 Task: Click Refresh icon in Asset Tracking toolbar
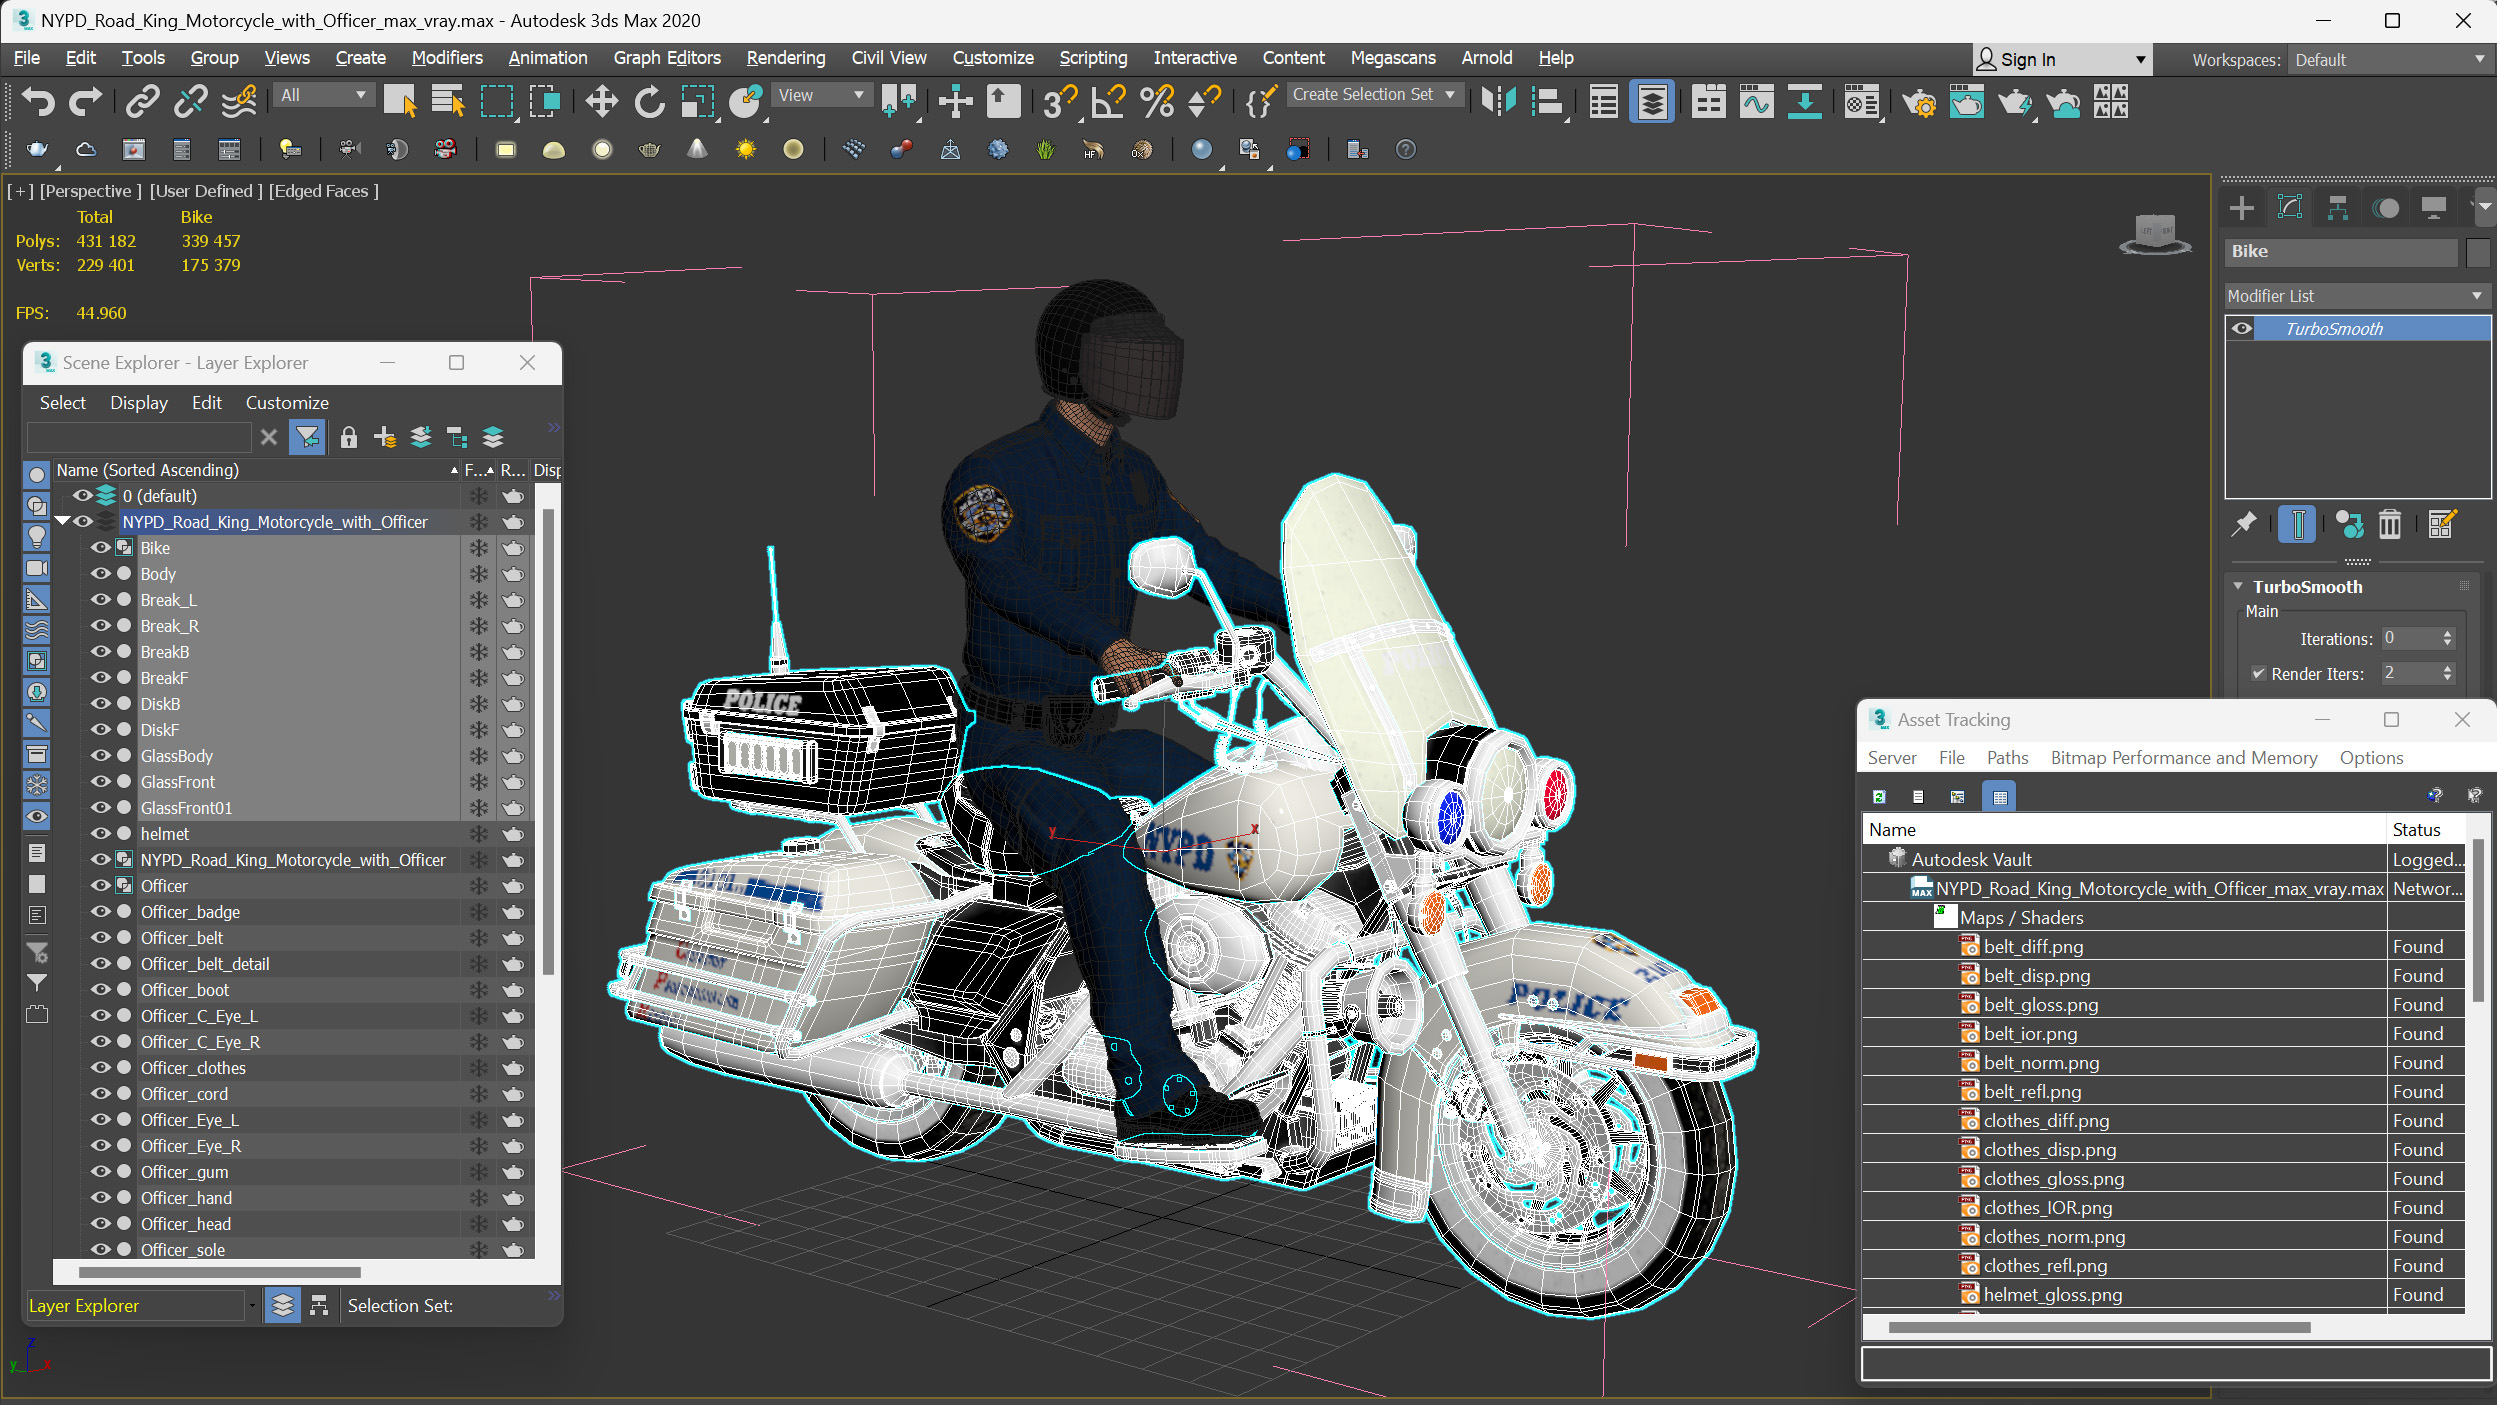click(1879, 797)
